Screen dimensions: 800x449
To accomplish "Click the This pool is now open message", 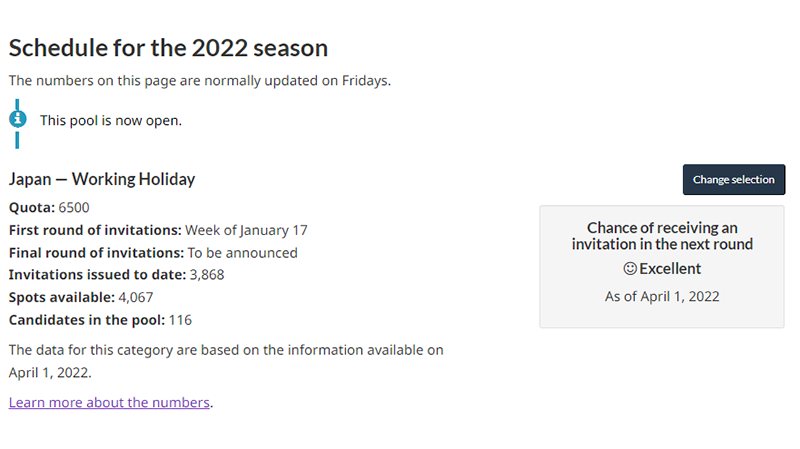I will pos(111,120).
